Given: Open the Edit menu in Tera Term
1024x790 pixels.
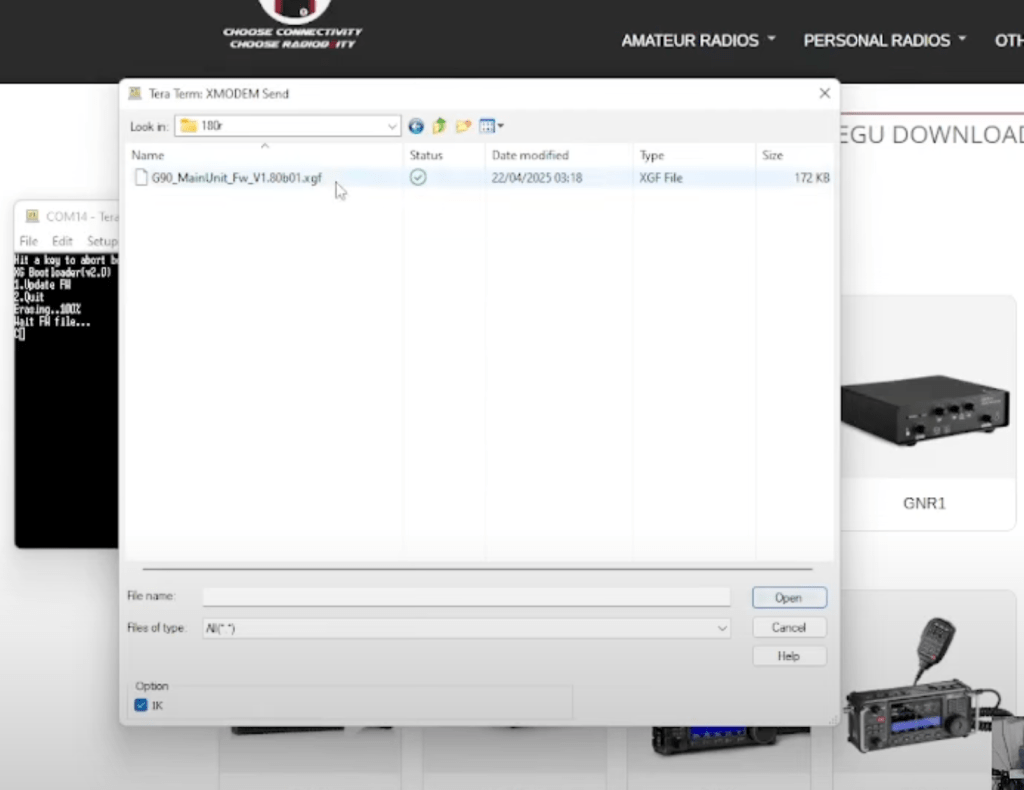Looking at the screenshot, I should 62,241.
